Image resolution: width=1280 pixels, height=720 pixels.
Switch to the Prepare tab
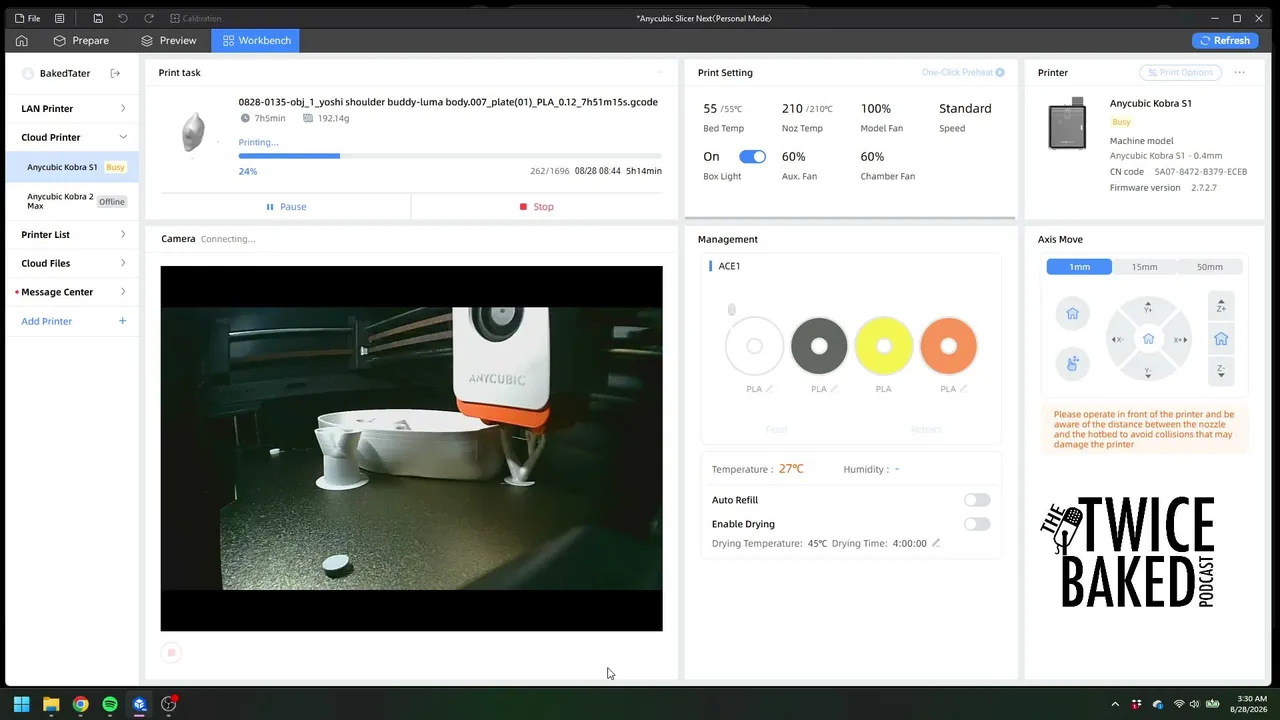(81, 41)
